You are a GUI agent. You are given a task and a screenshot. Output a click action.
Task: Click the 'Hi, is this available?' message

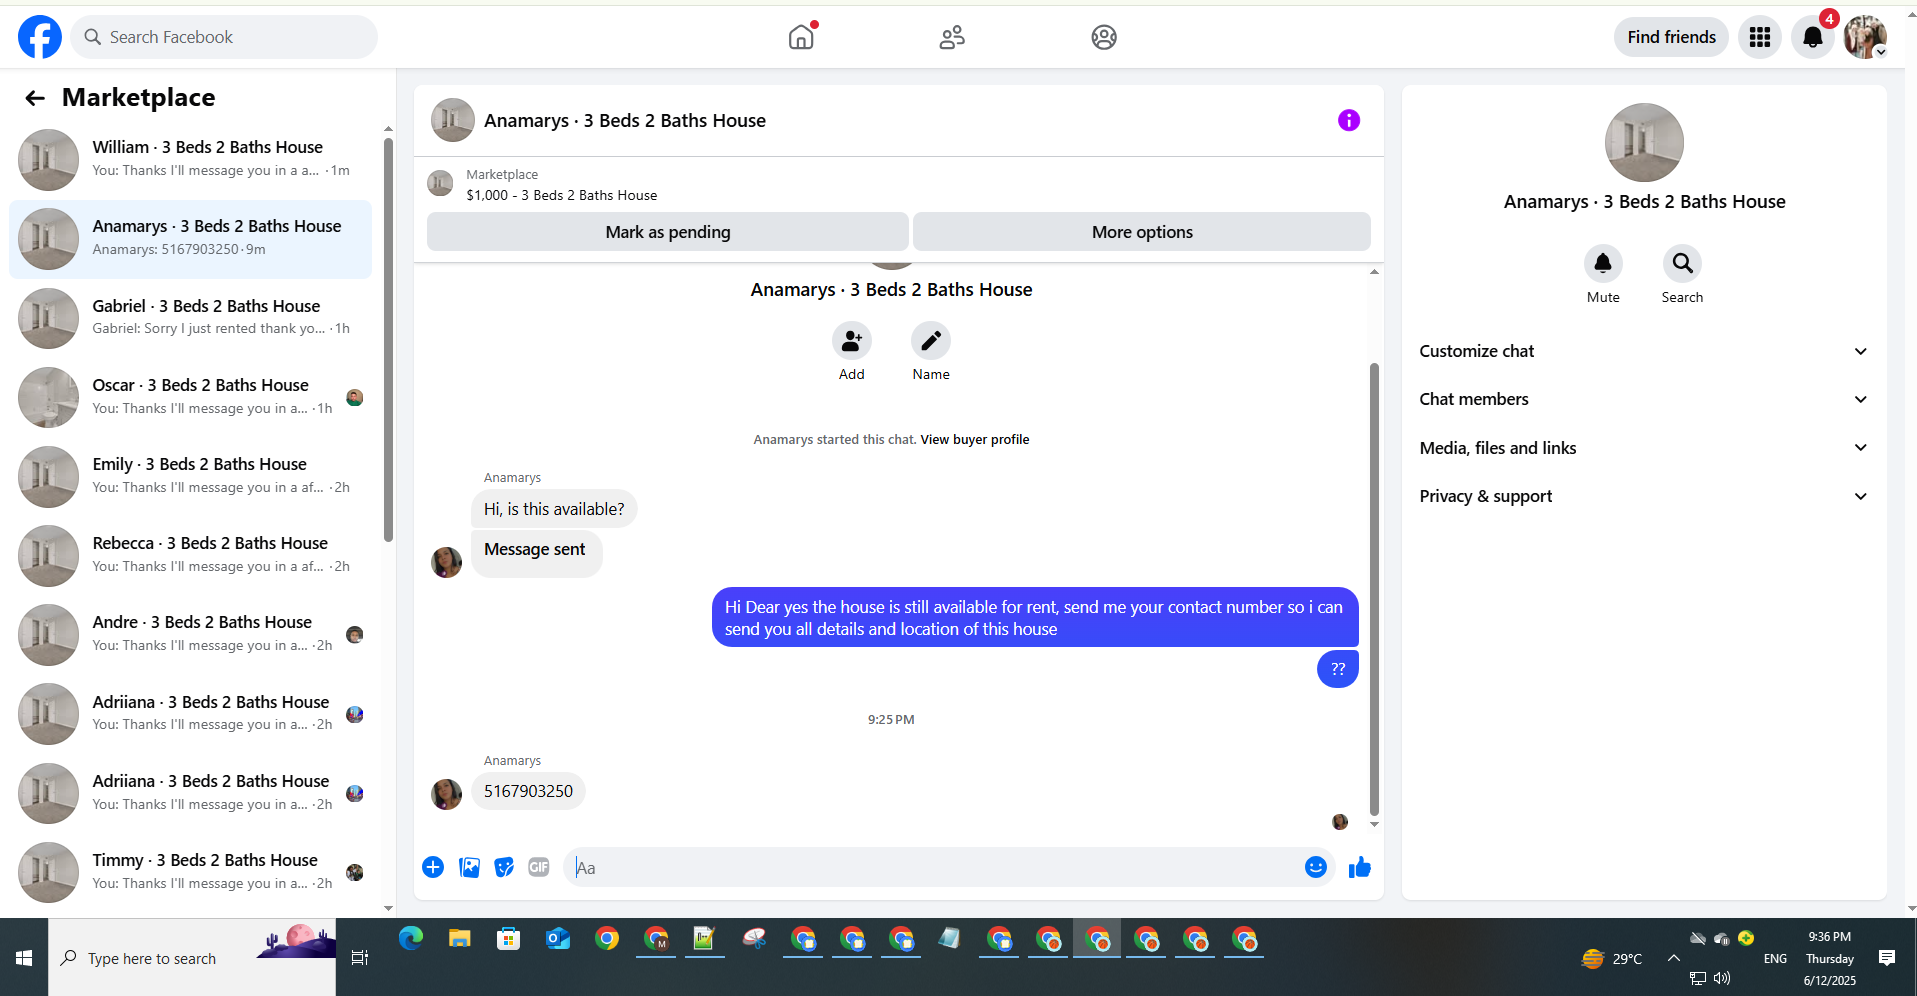tap(554, 509)
